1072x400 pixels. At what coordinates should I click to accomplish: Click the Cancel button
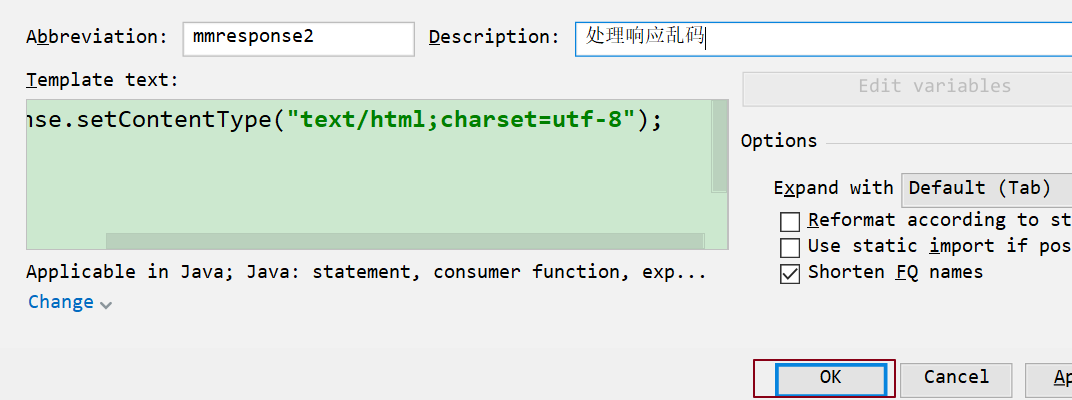(x=956, y=378)
